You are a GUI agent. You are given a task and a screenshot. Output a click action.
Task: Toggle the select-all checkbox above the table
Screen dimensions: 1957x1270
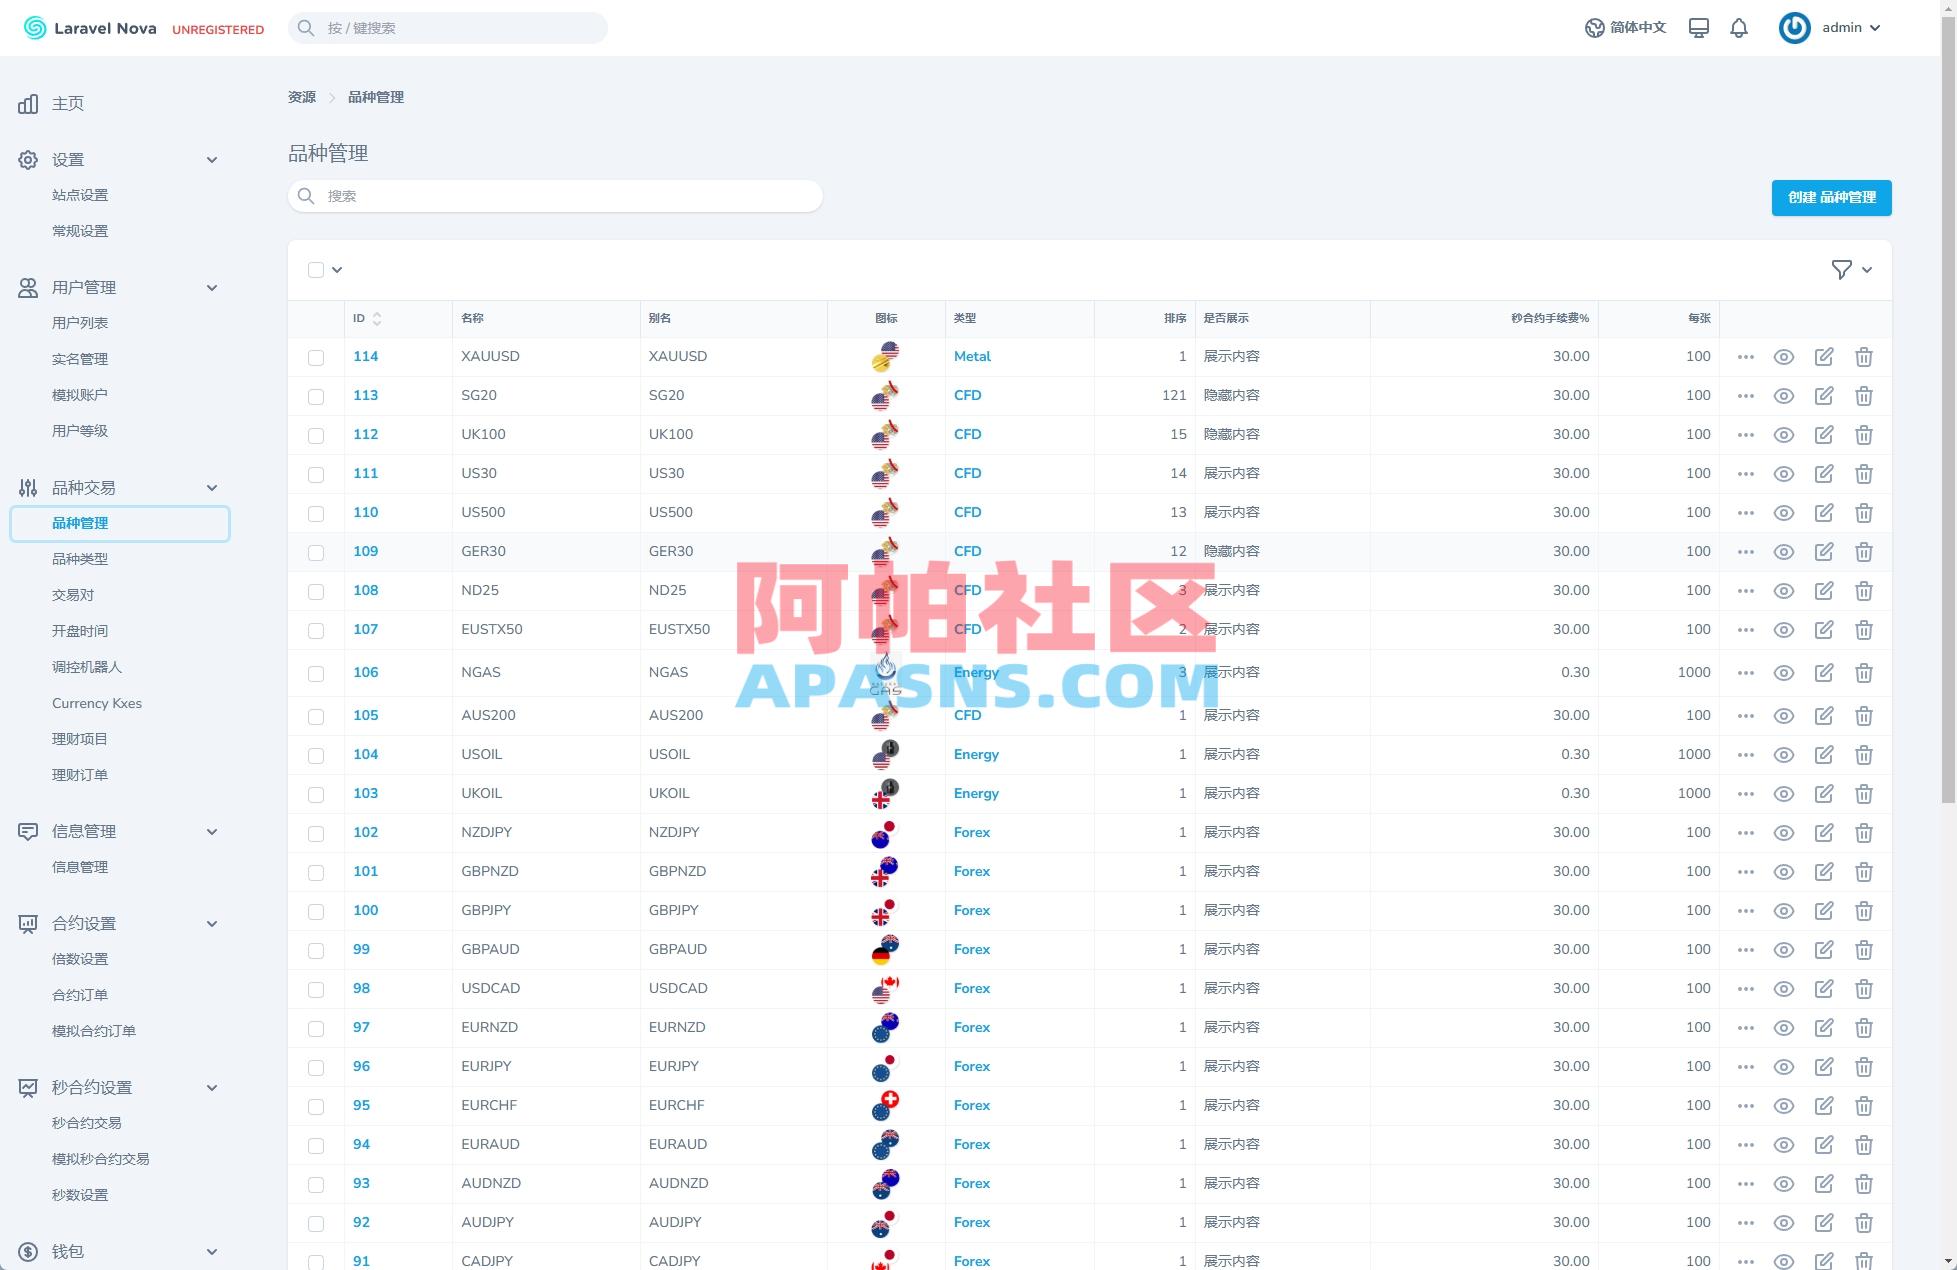(x=316, y=270)
